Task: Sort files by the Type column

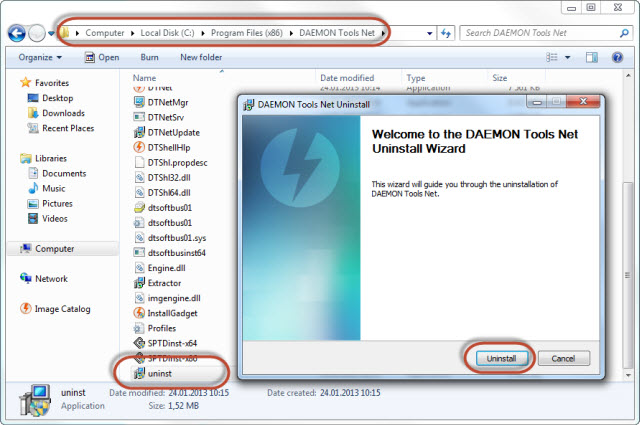Action: click(x=416, y=78)
